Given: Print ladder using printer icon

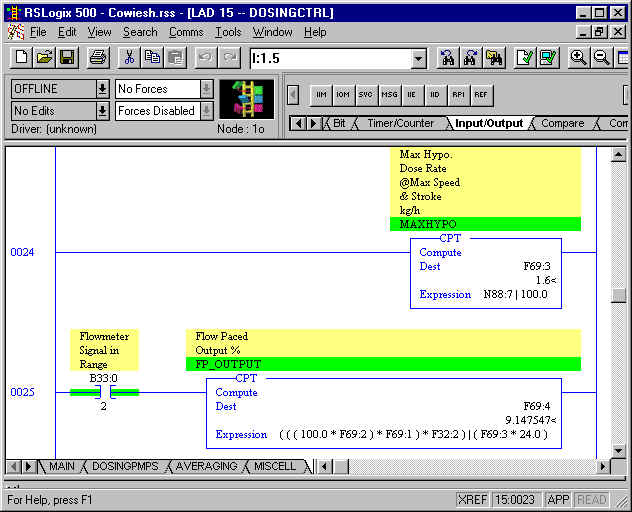Looking at the screenshot, I should (98, 58).
